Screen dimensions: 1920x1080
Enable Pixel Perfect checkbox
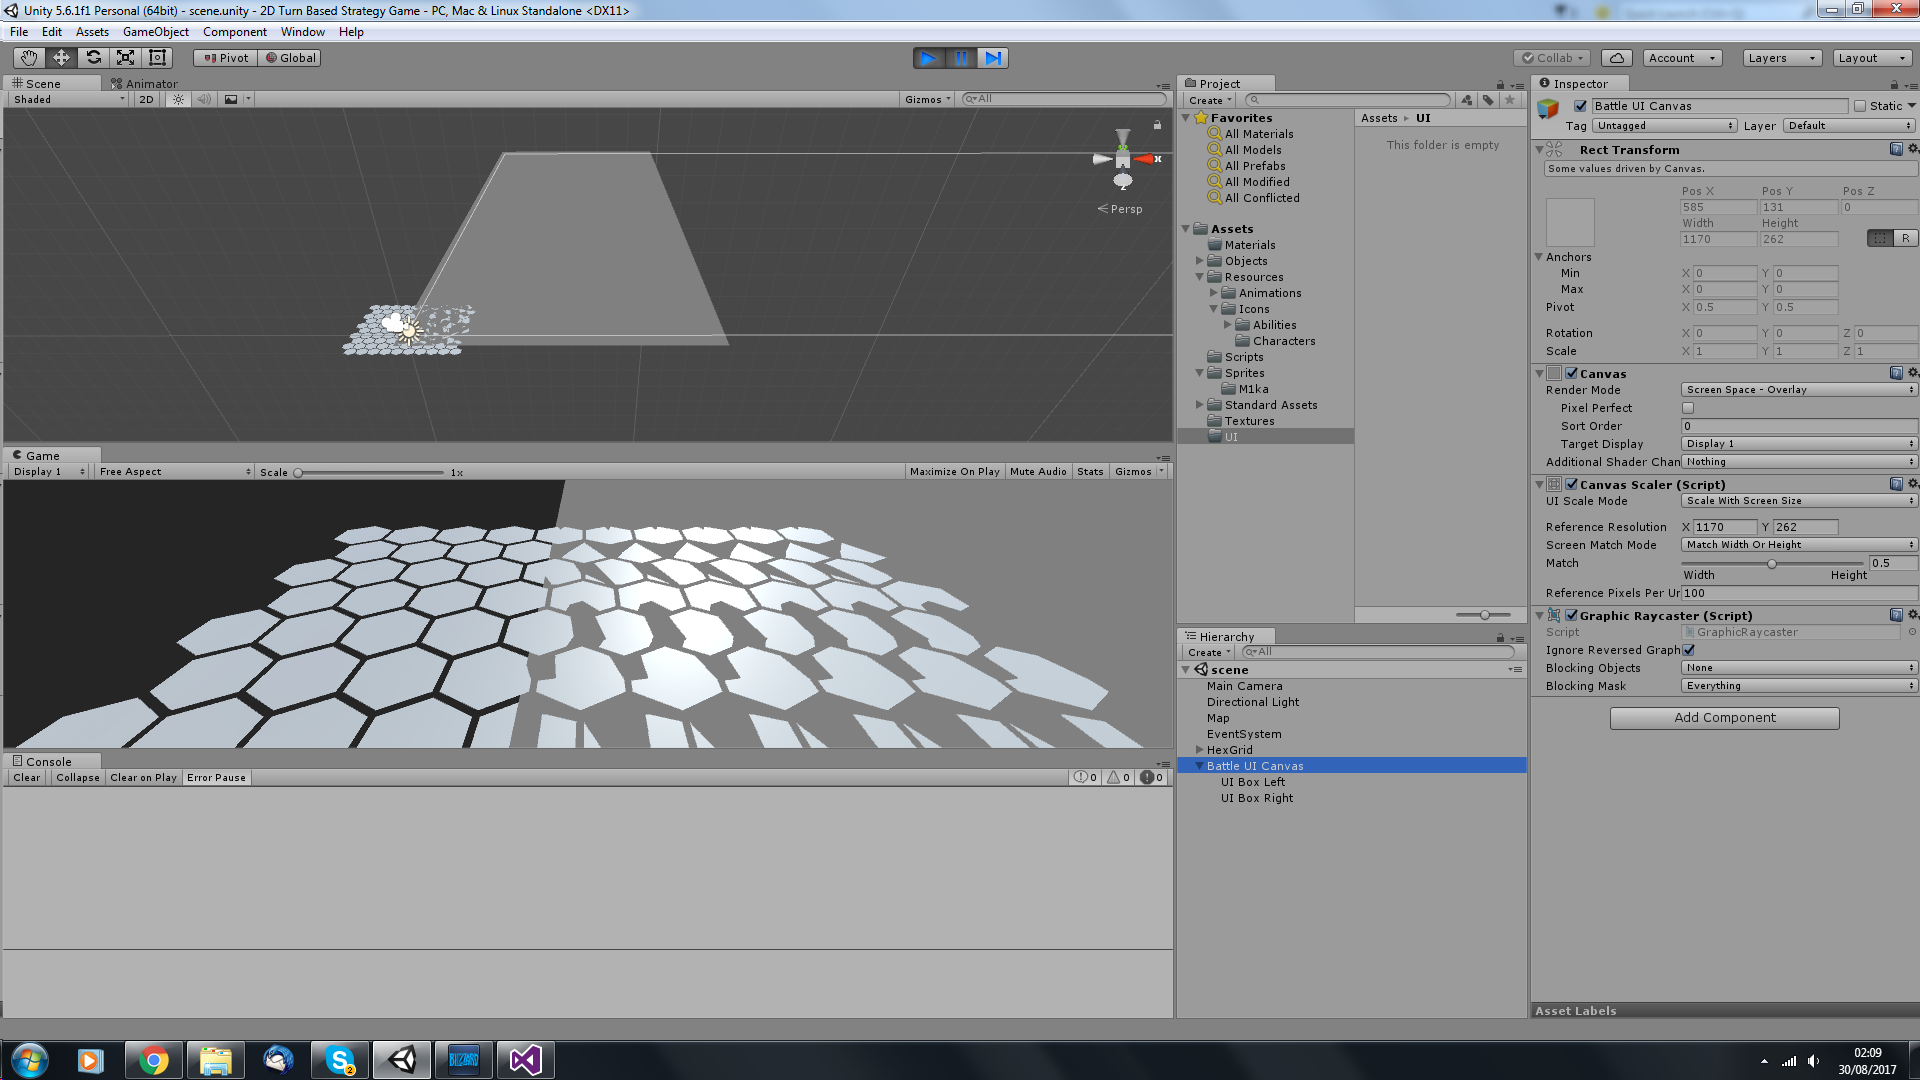1688,408
